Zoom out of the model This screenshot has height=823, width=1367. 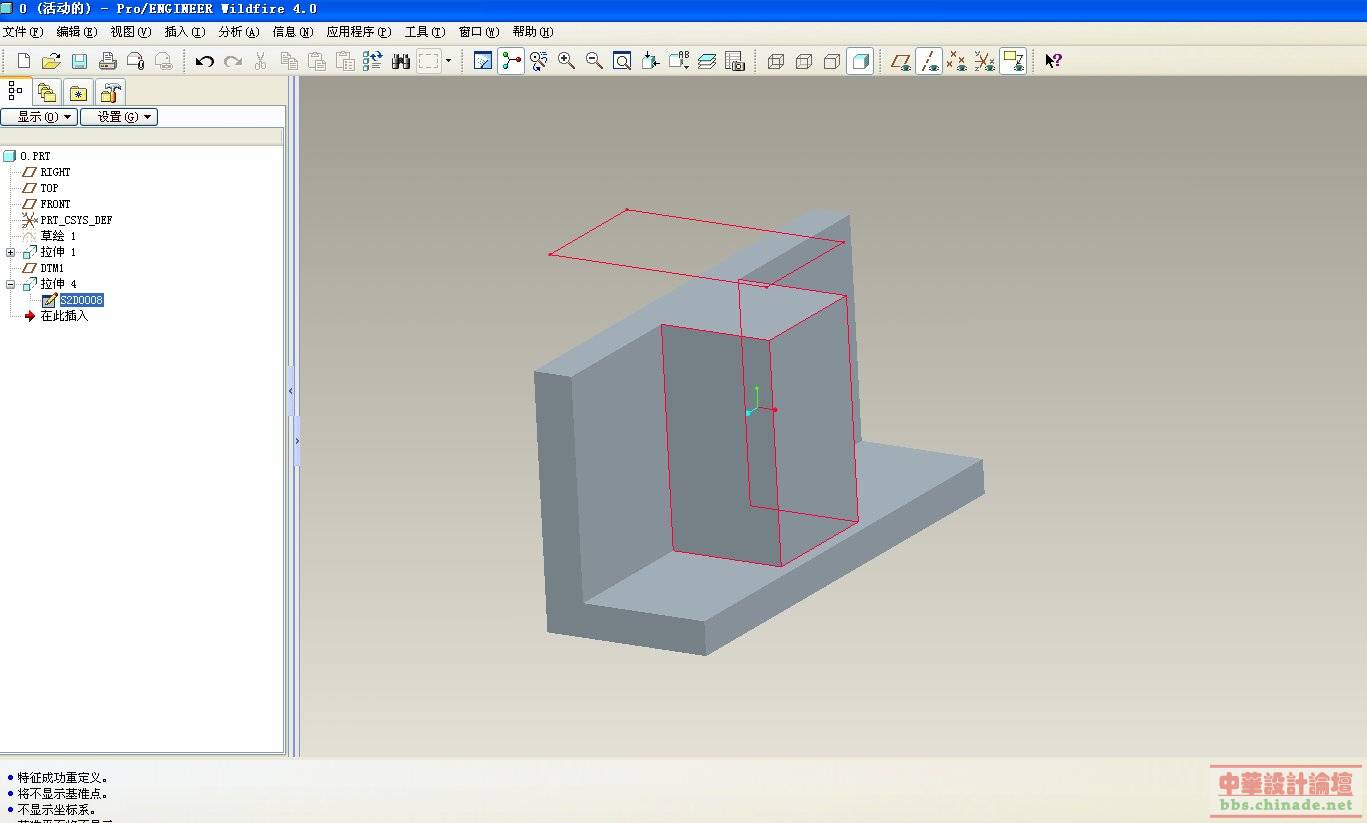tap(594, 61)
